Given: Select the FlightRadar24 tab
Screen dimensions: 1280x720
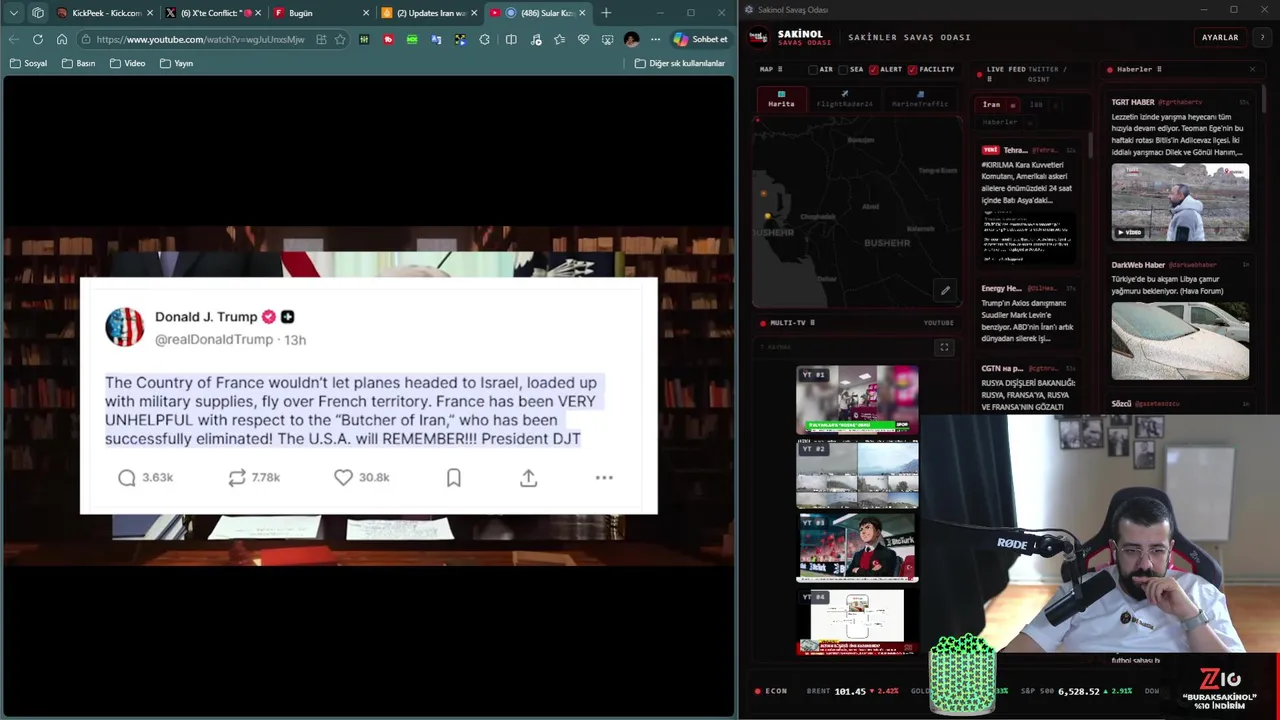Looking at the screenshot, I should (844, 99).
